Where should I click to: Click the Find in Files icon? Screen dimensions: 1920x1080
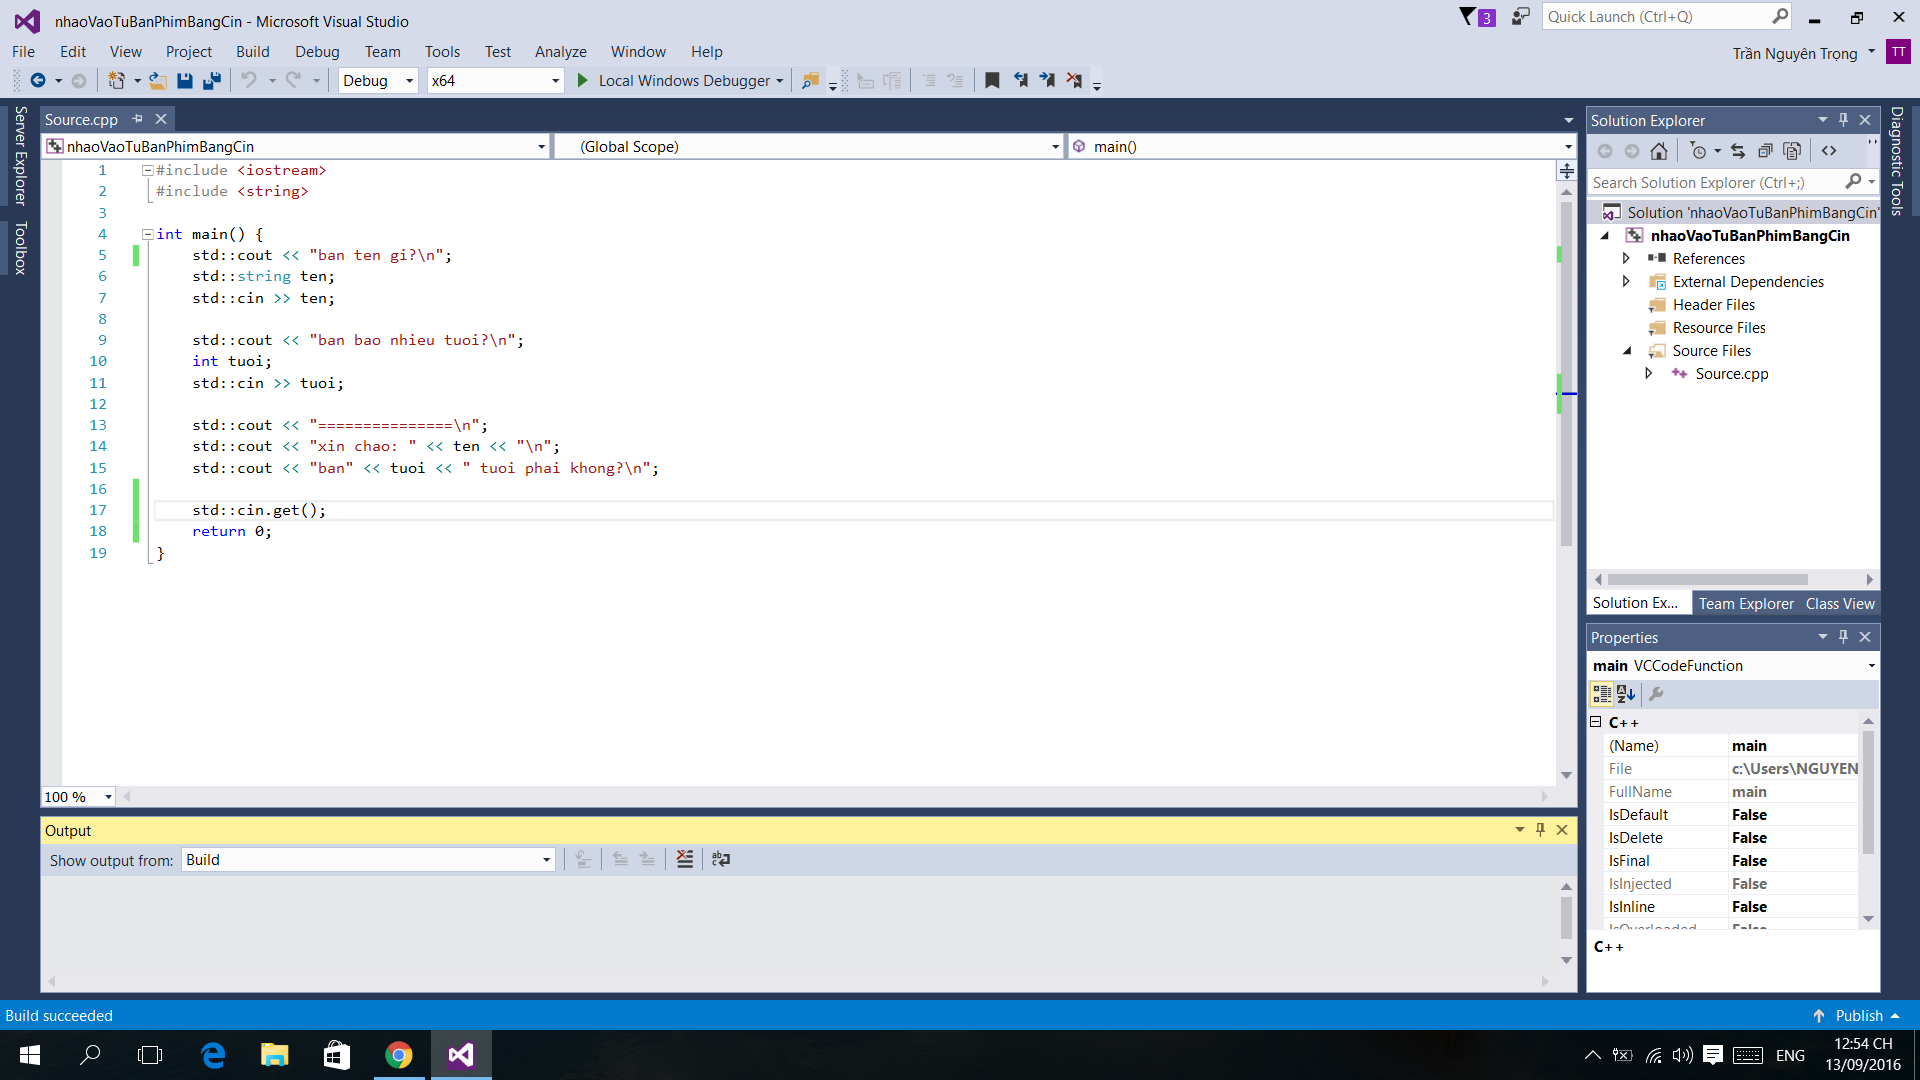point(810,81)
